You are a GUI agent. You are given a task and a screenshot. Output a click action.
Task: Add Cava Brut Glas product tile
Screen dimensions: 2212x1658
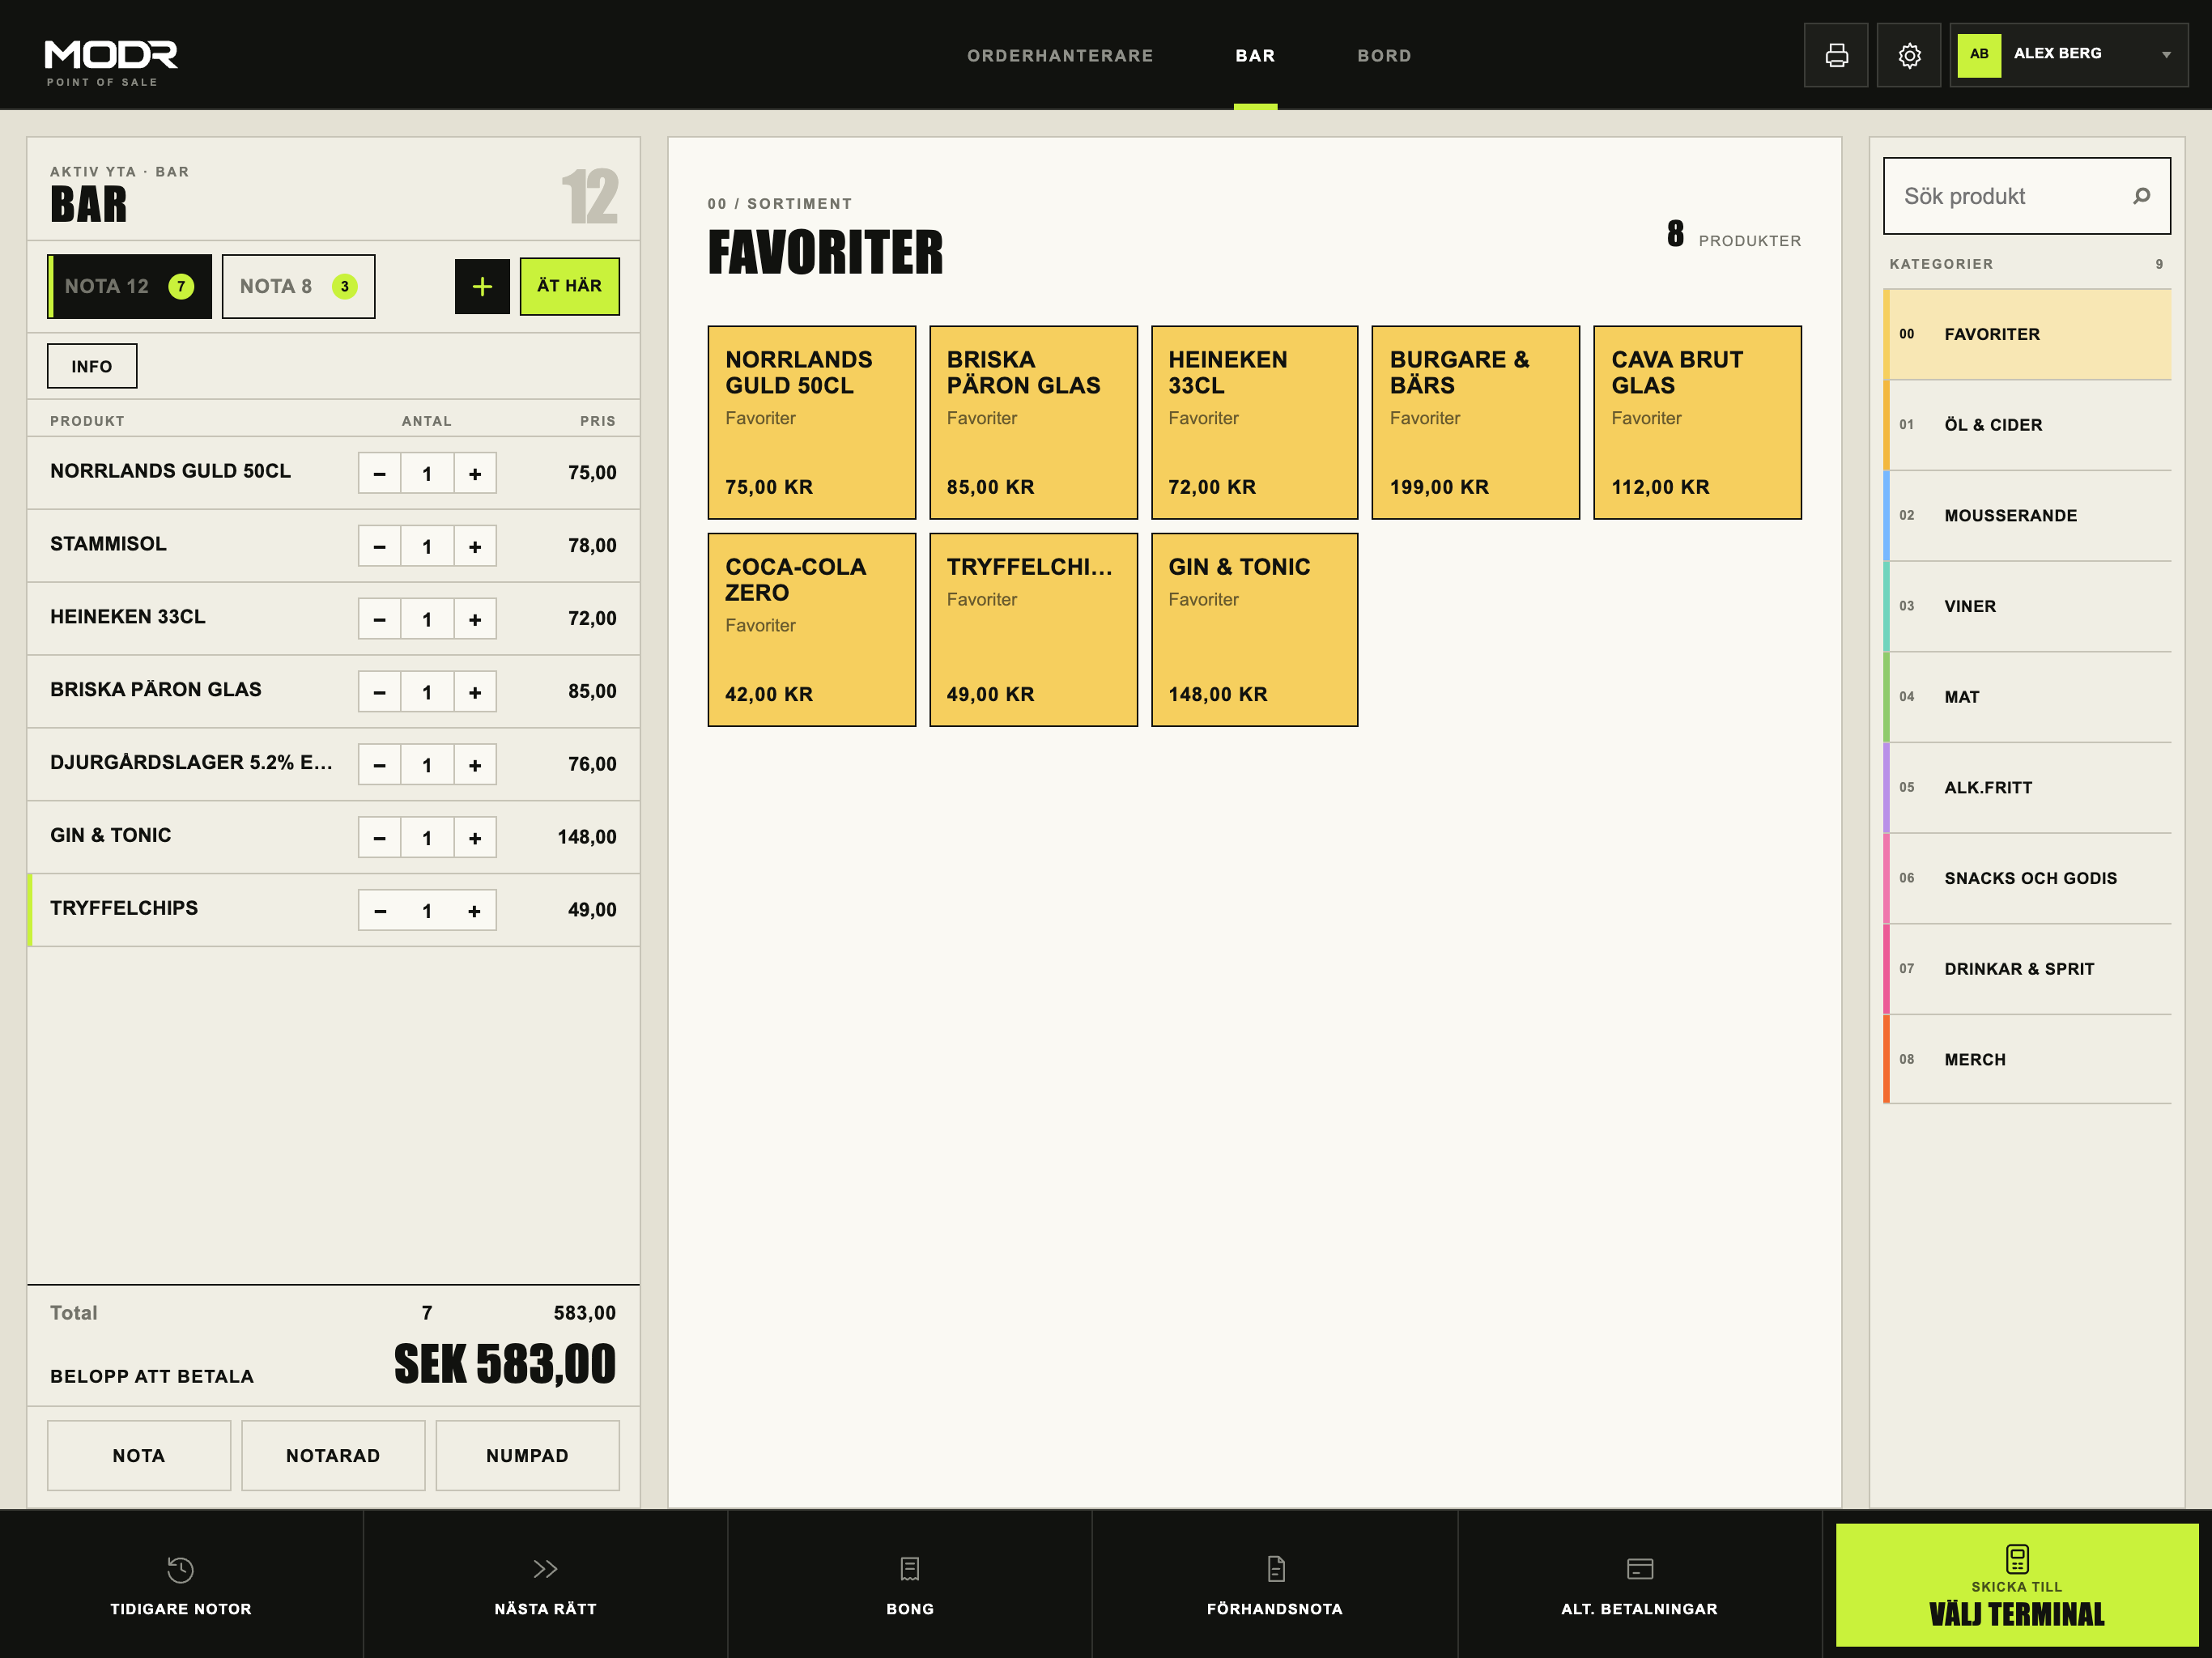pyautogui.click(x=1697, y=422)
